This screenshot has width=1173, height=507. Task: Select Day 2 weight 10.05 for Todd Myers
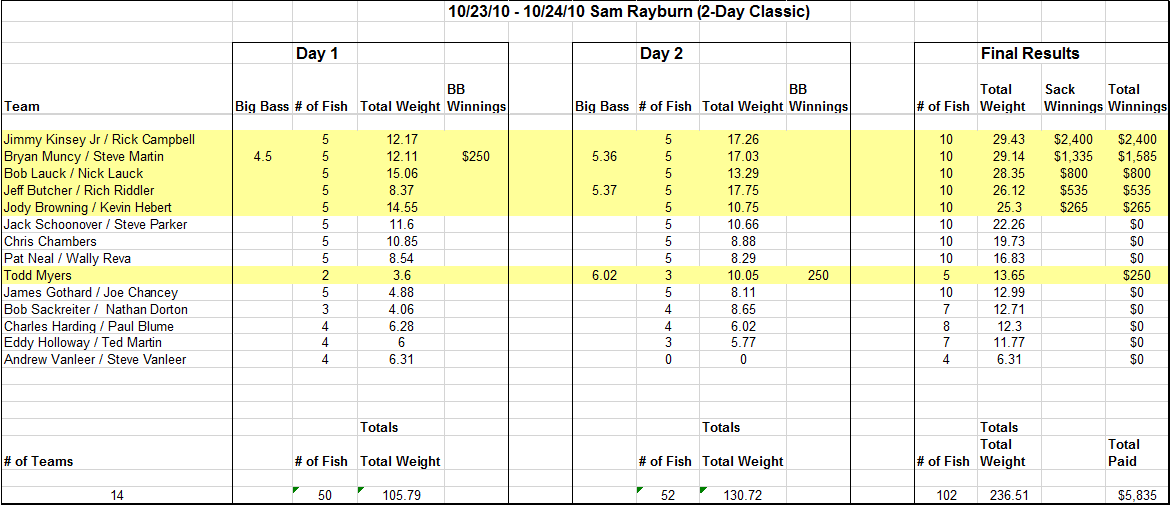click(743, 275)
